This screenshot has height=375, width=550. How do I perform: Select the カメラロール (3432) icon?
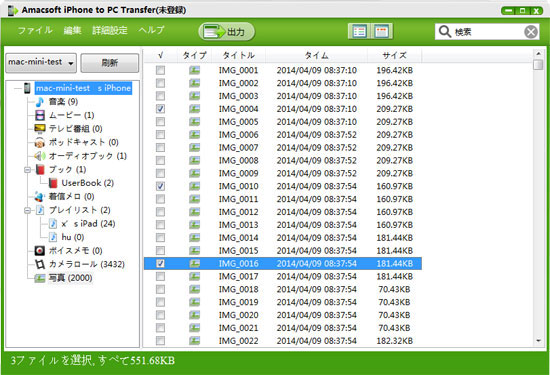40,264
